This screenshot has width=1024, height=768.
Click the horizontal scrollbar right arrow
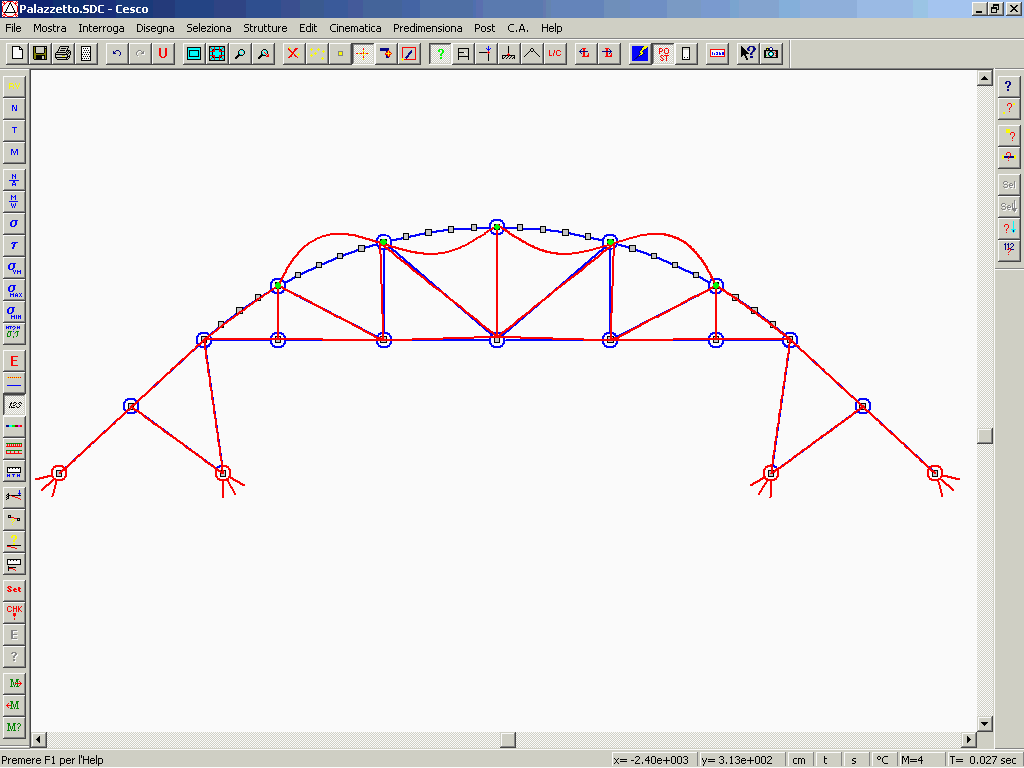click(968, 740)
